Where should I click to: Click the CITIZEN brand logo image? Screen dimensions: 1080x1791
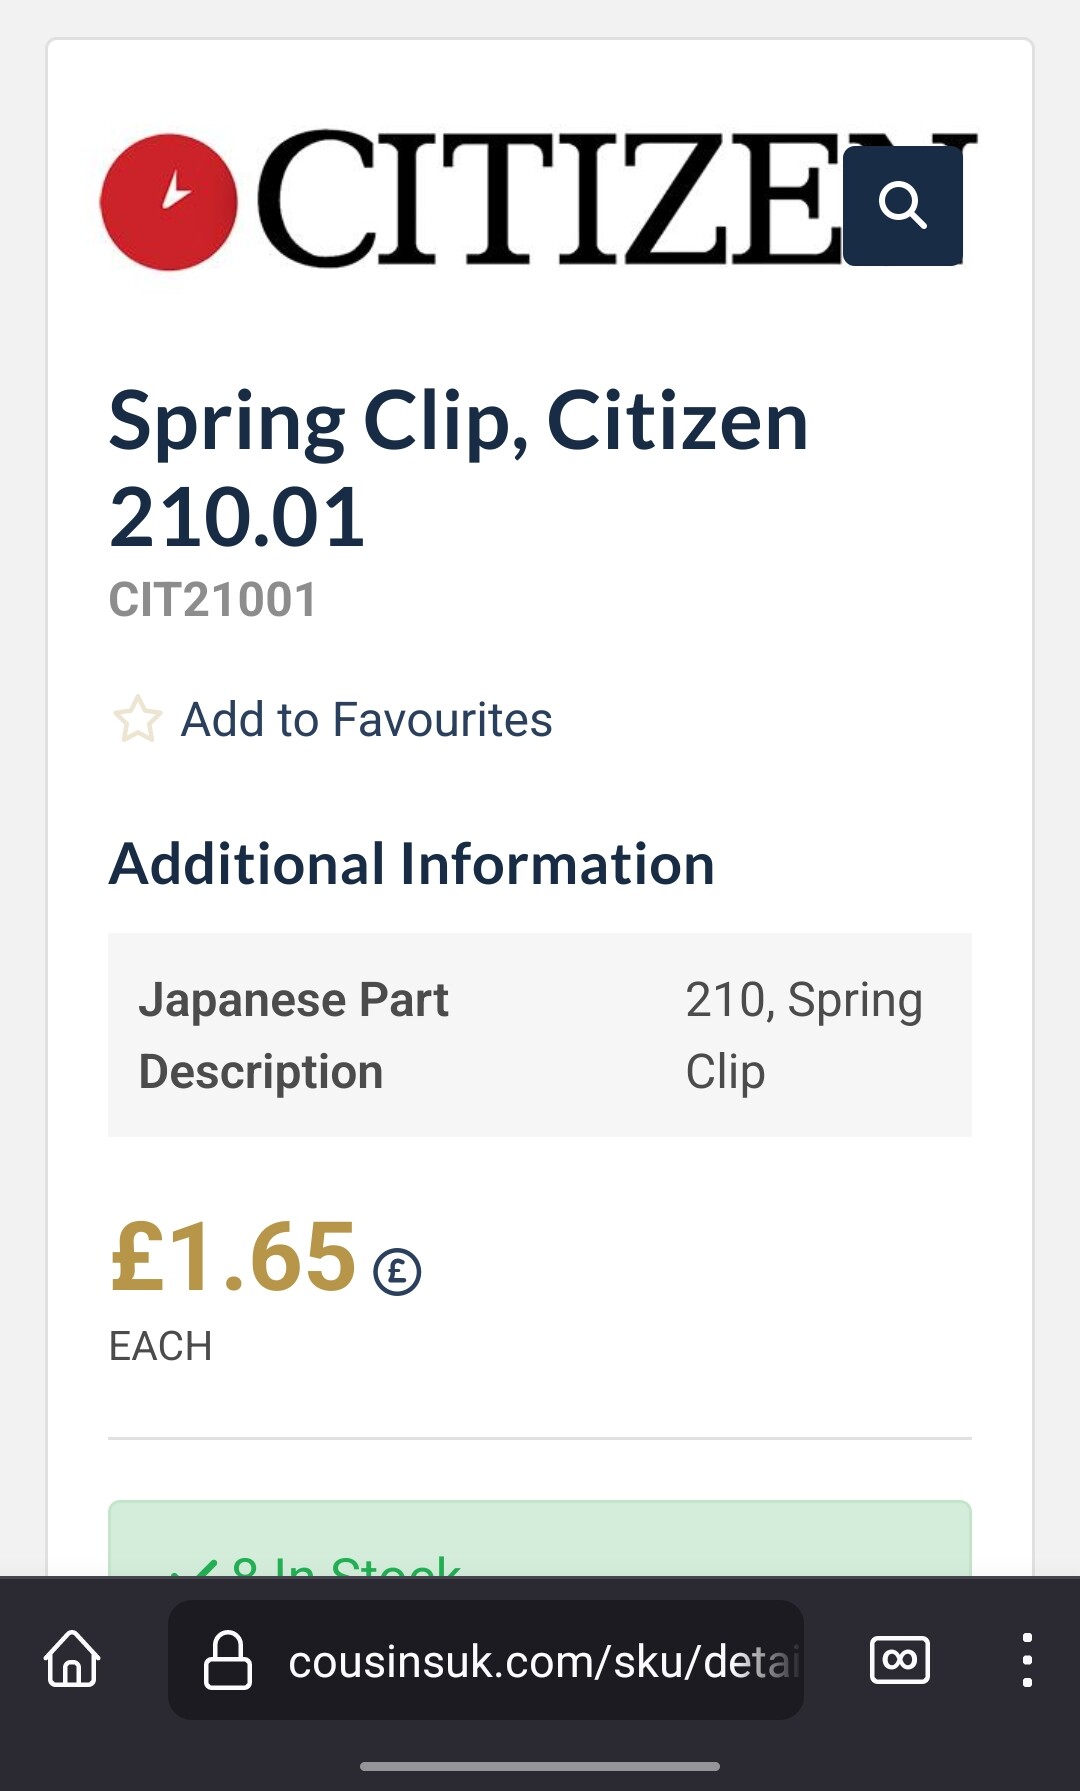pyautogui.click(x=538, y=200)
